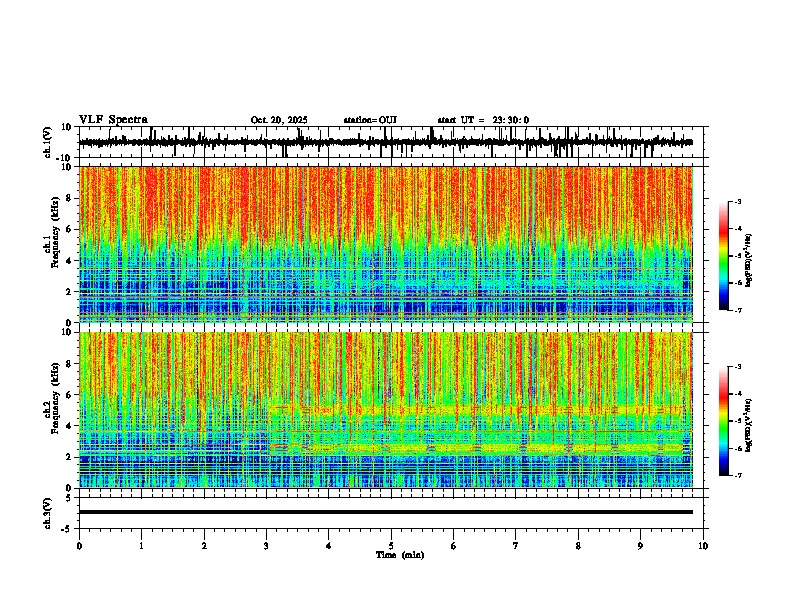Click the 'Time (min)' axis label
Viewport: 792px width, 612px height.
coord(400,555)
